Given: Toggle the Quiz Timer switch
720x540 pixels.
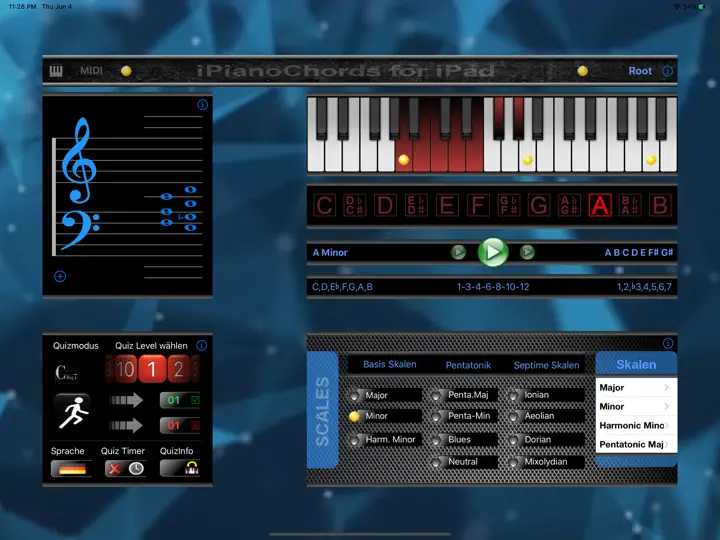Looking at the screenshot, I should pos(126,468).
